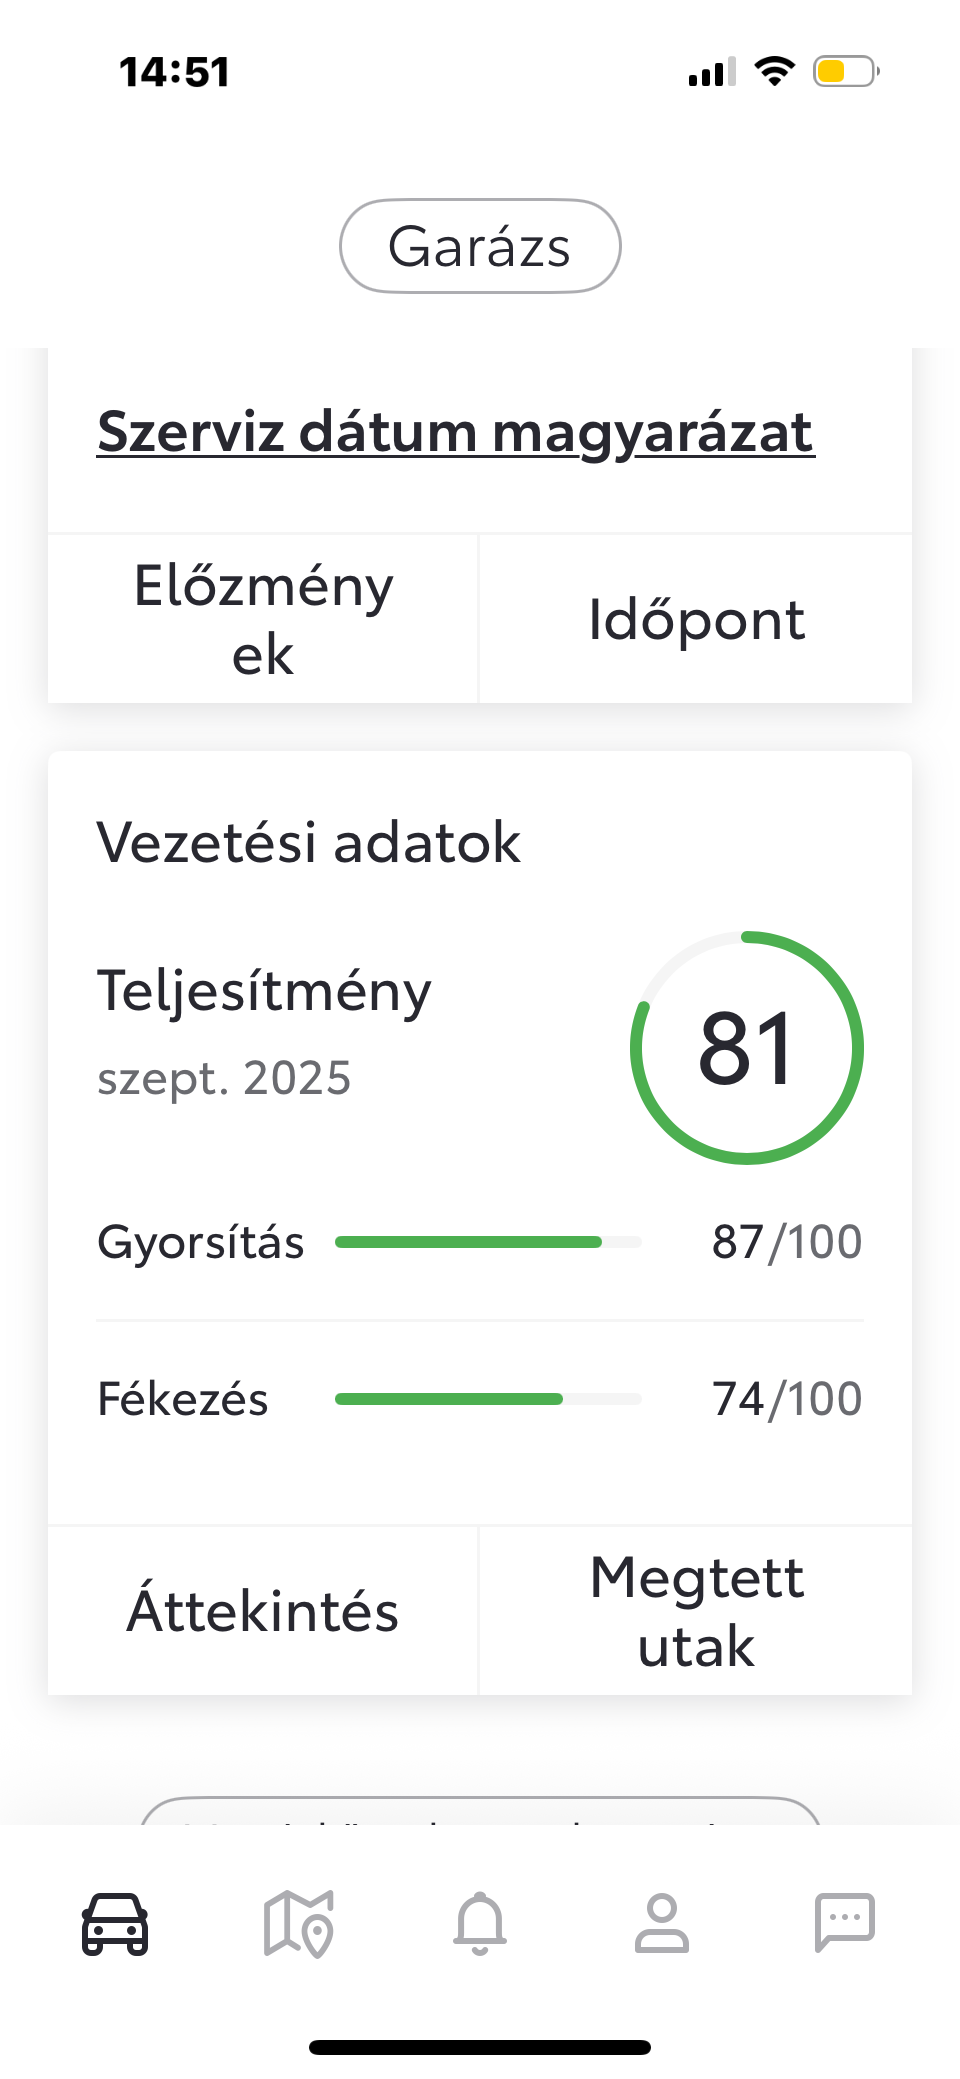
Task: Open notifications bell icon
Action: tap(480, 1923)
